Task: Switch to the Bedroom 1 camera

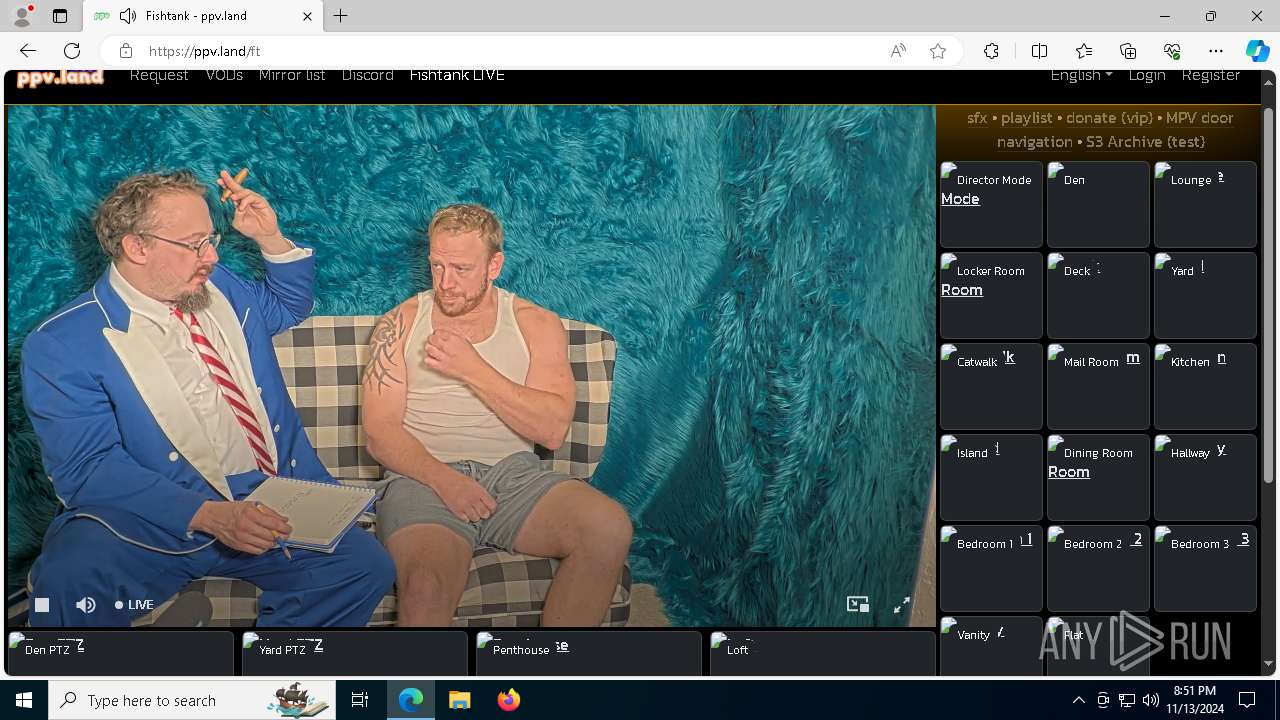Action: tap(991, 568)
